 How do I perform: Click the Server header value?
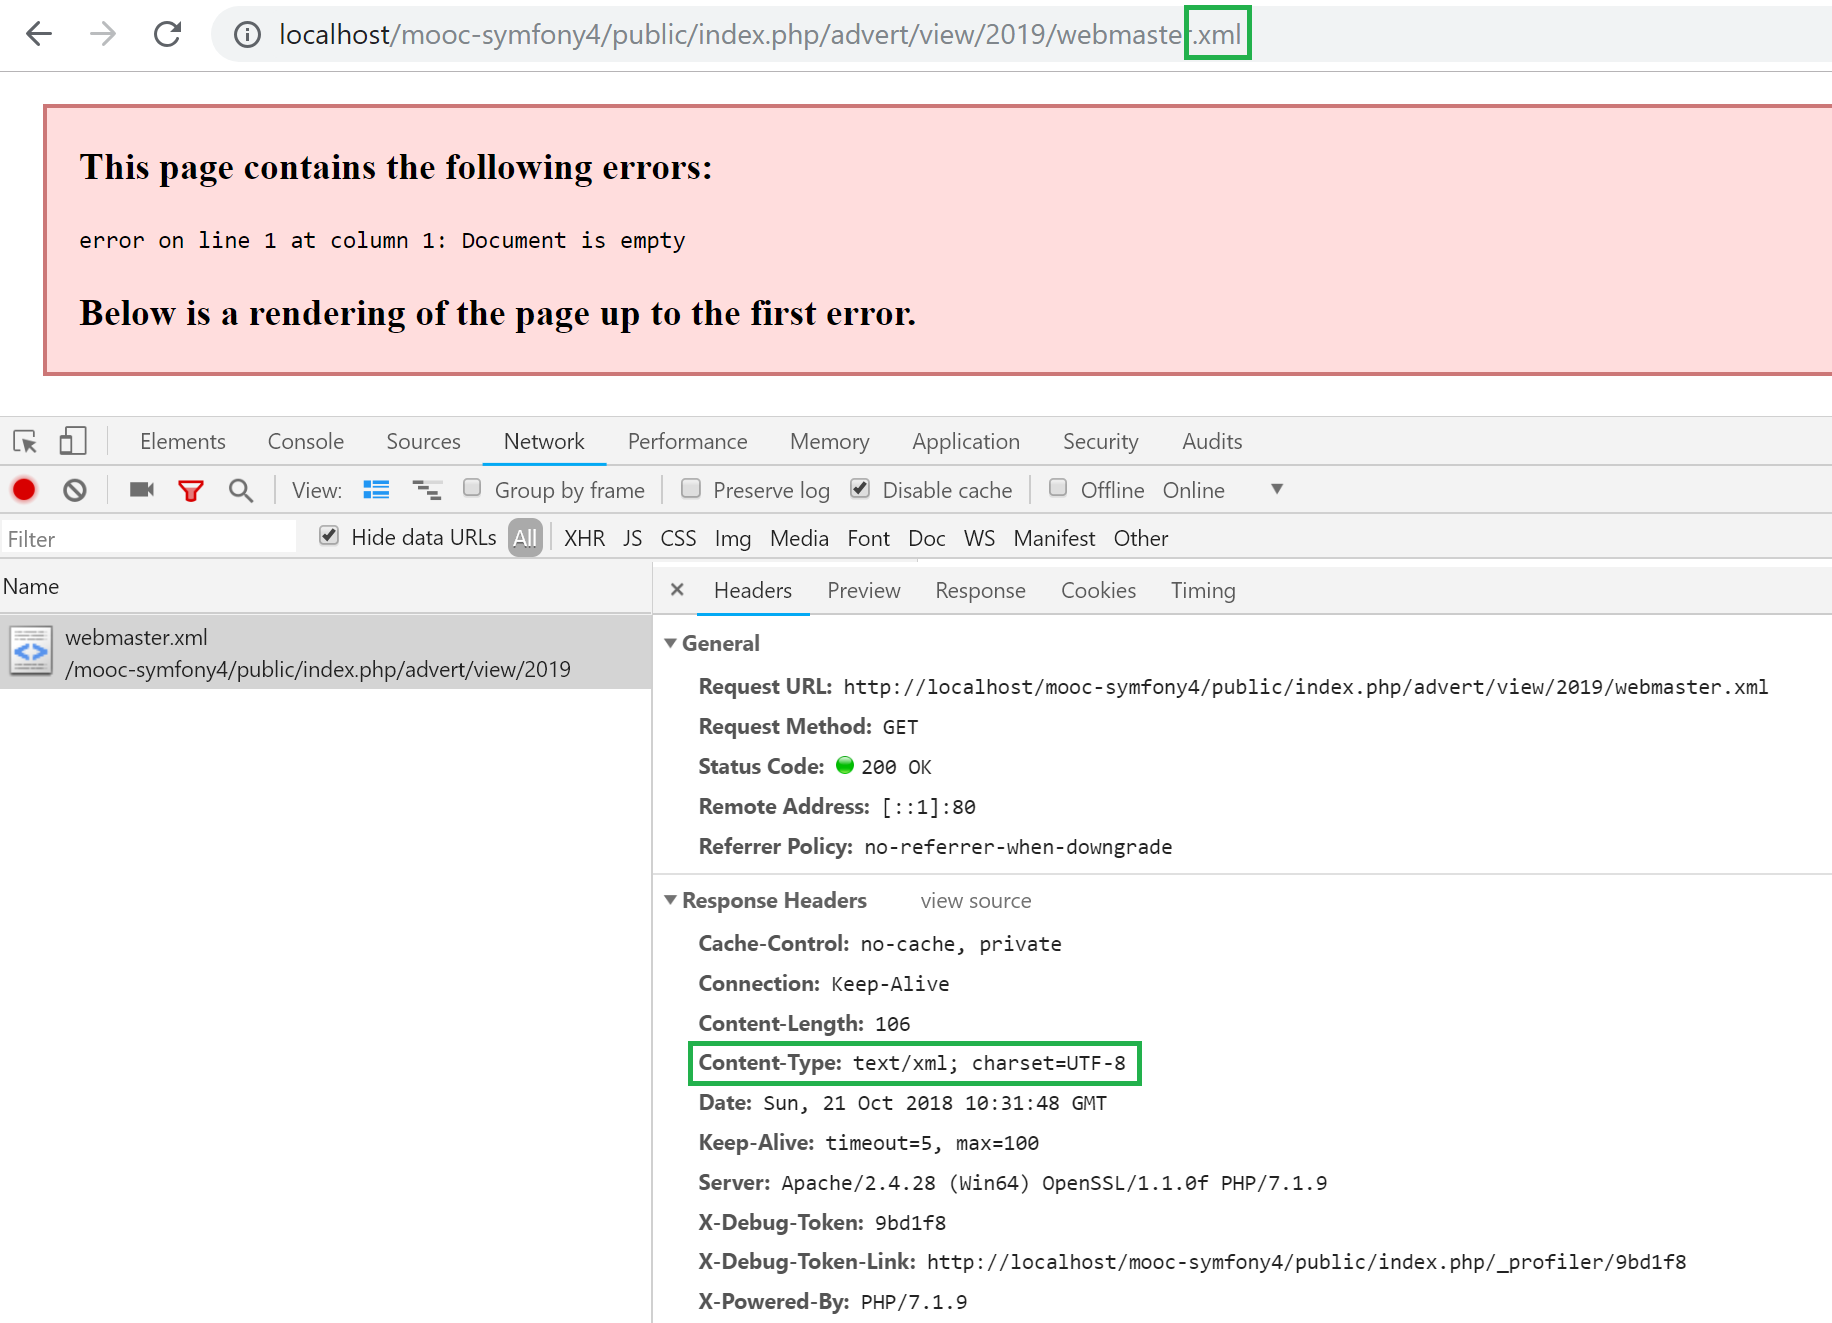tap(1054, 1183)
